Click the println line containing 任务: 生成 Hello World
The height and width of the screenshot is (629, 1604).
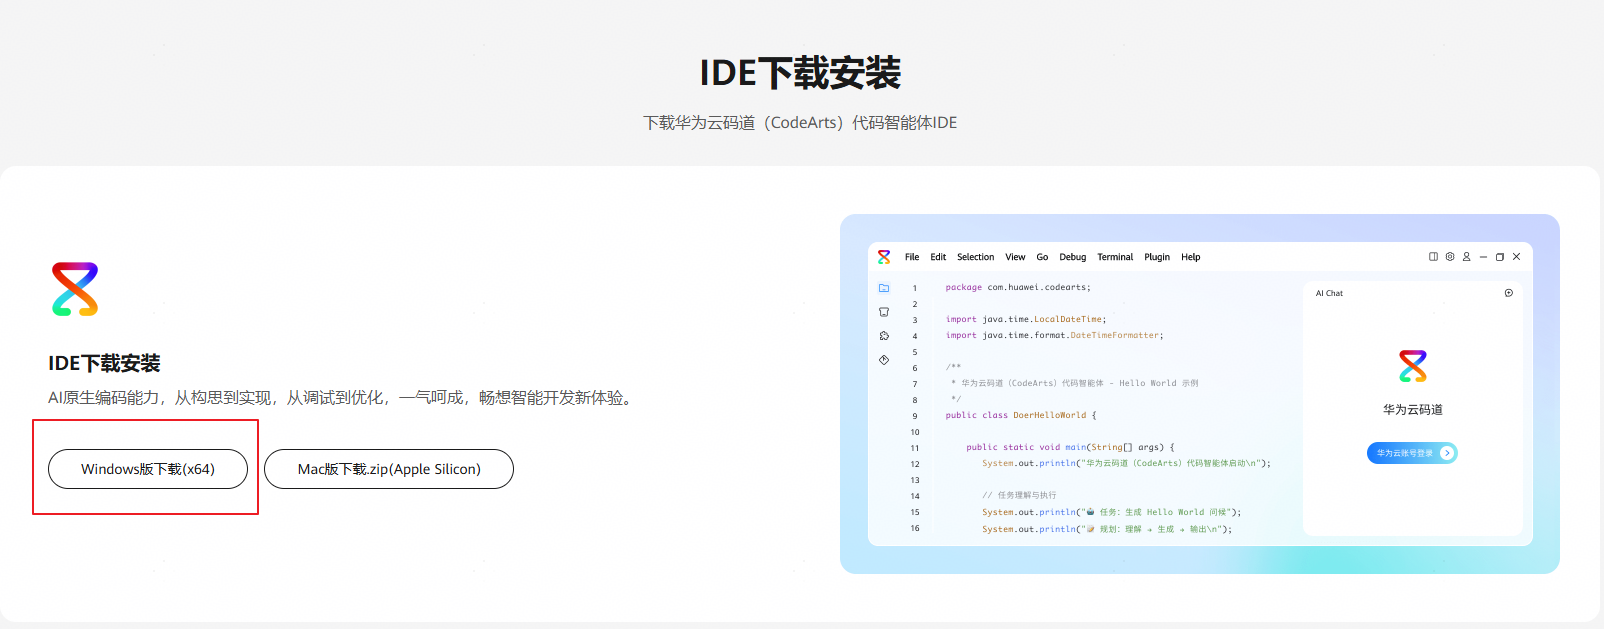[x=1111, y=512]
